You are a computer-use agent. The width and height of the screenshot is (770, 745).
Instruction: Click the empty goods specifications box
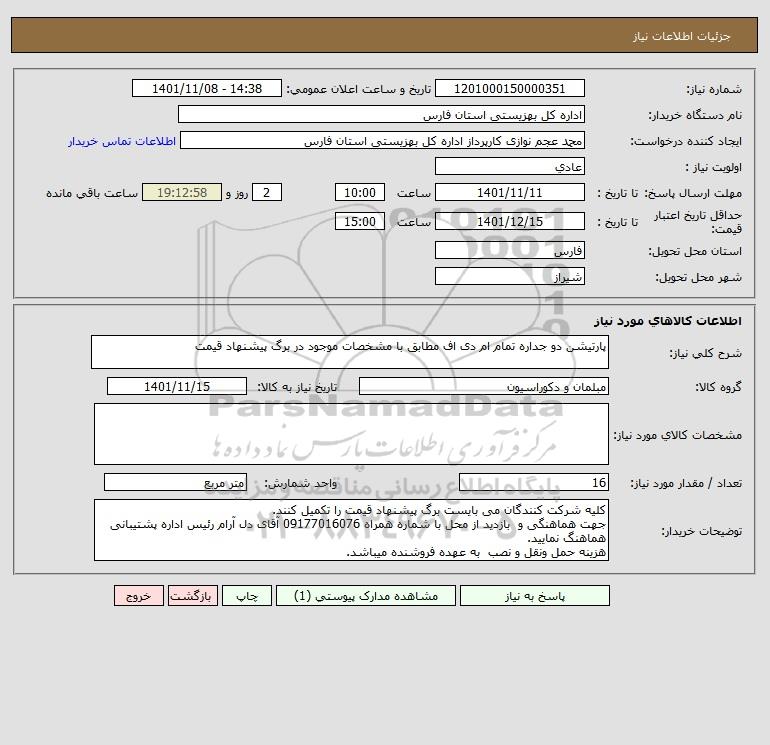[351, 434]
